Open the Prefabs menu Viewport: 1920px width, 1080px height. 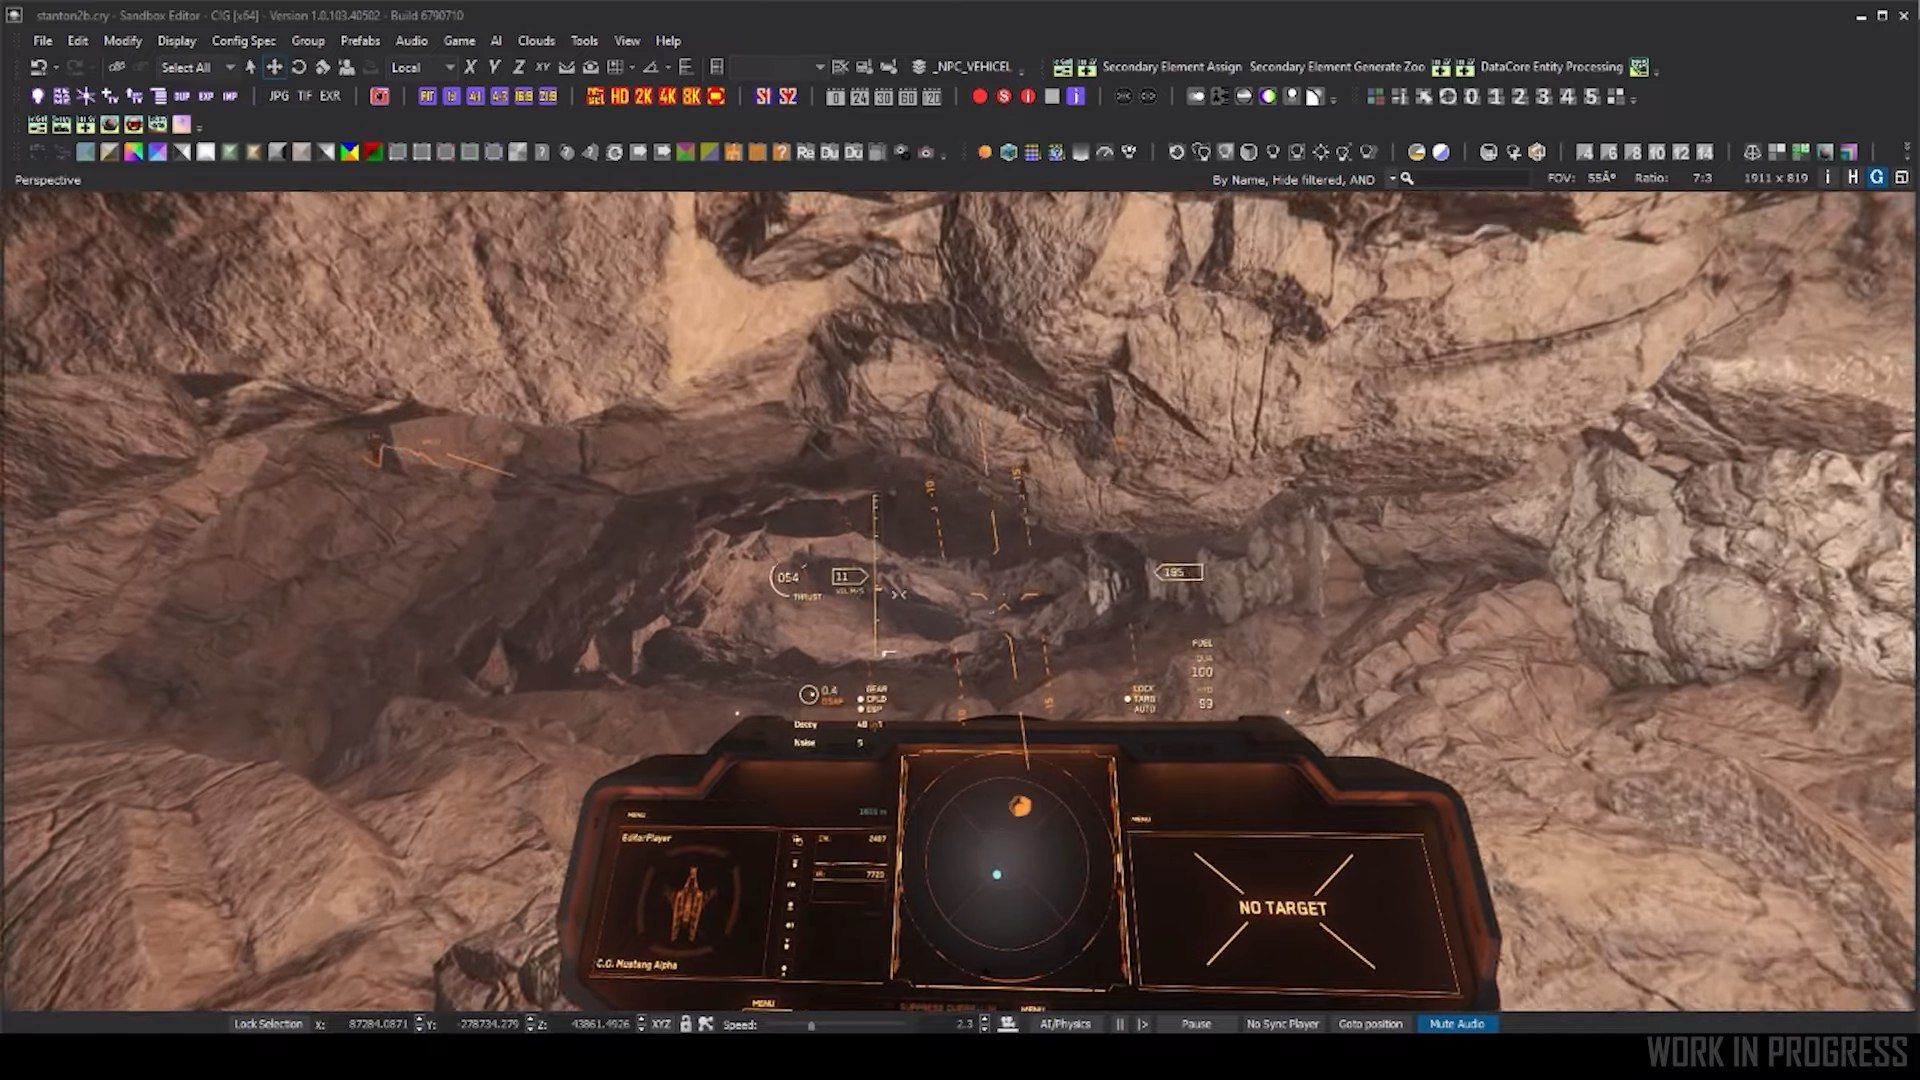360,41
